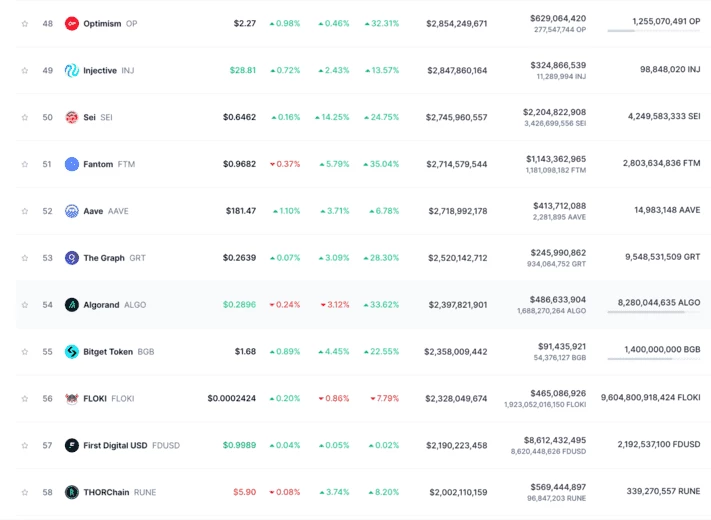Add Aave to watchlist with star
Image resolution: width=711 pixels, height=520 pixels.
(x=25, y=211)
